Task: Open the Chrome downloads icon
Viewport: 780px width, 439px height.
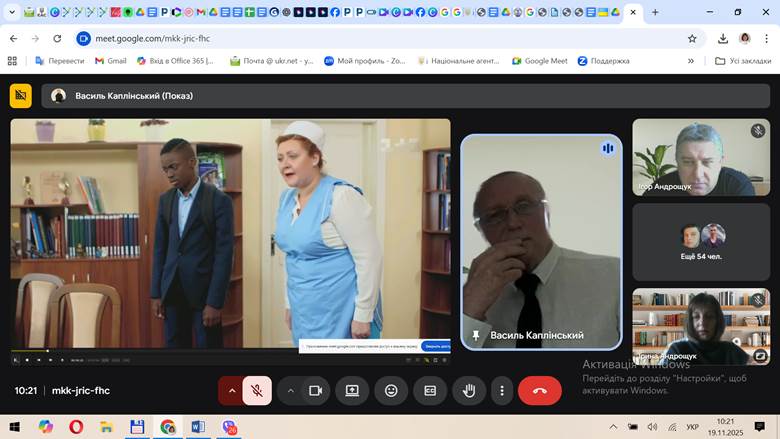Action: point(723,38)
